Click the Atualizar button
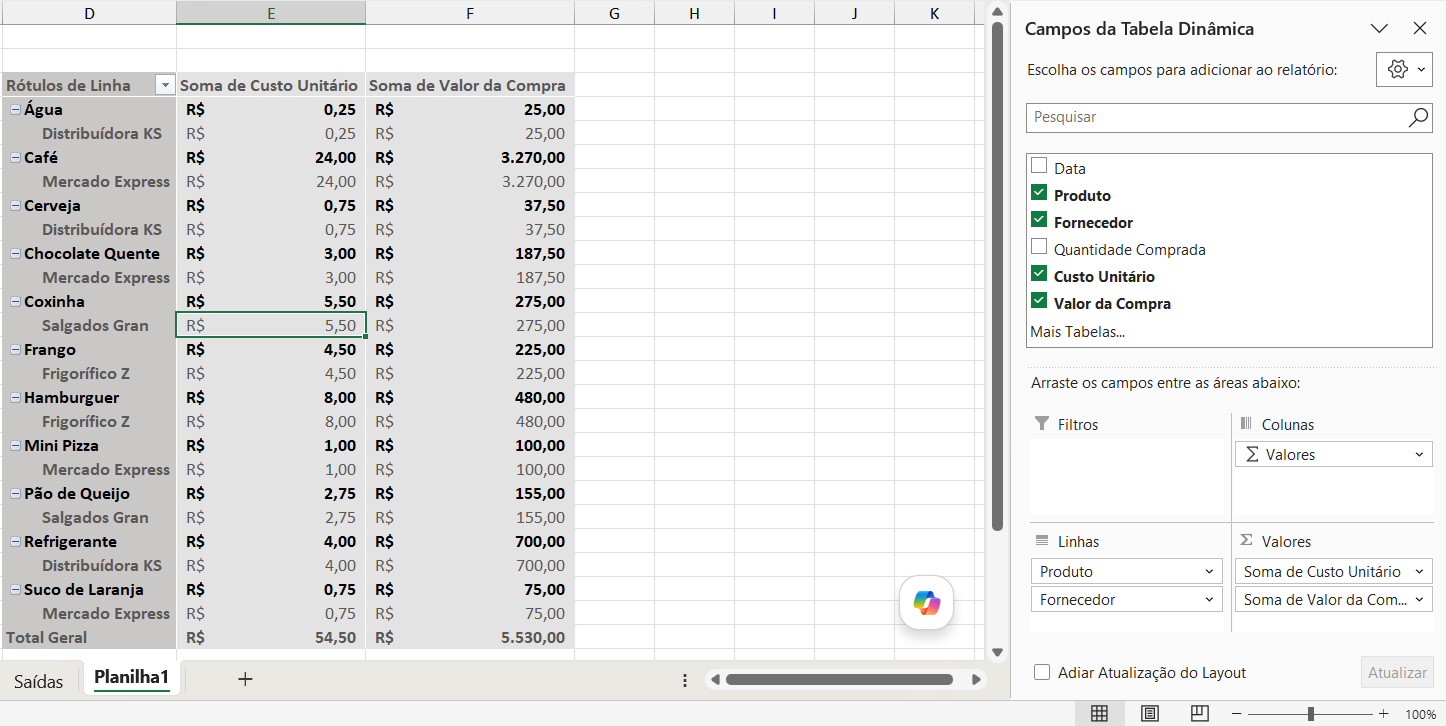The image size is (1446, 726). [1397, 673]
